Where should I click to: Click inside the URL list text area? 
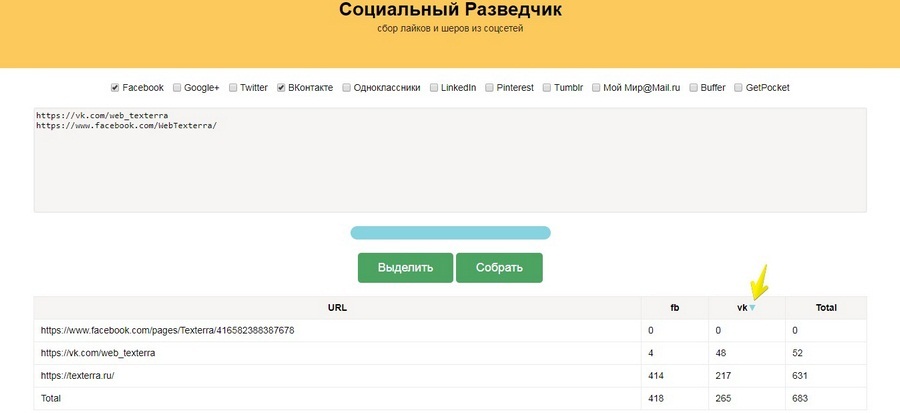[450, 160]
